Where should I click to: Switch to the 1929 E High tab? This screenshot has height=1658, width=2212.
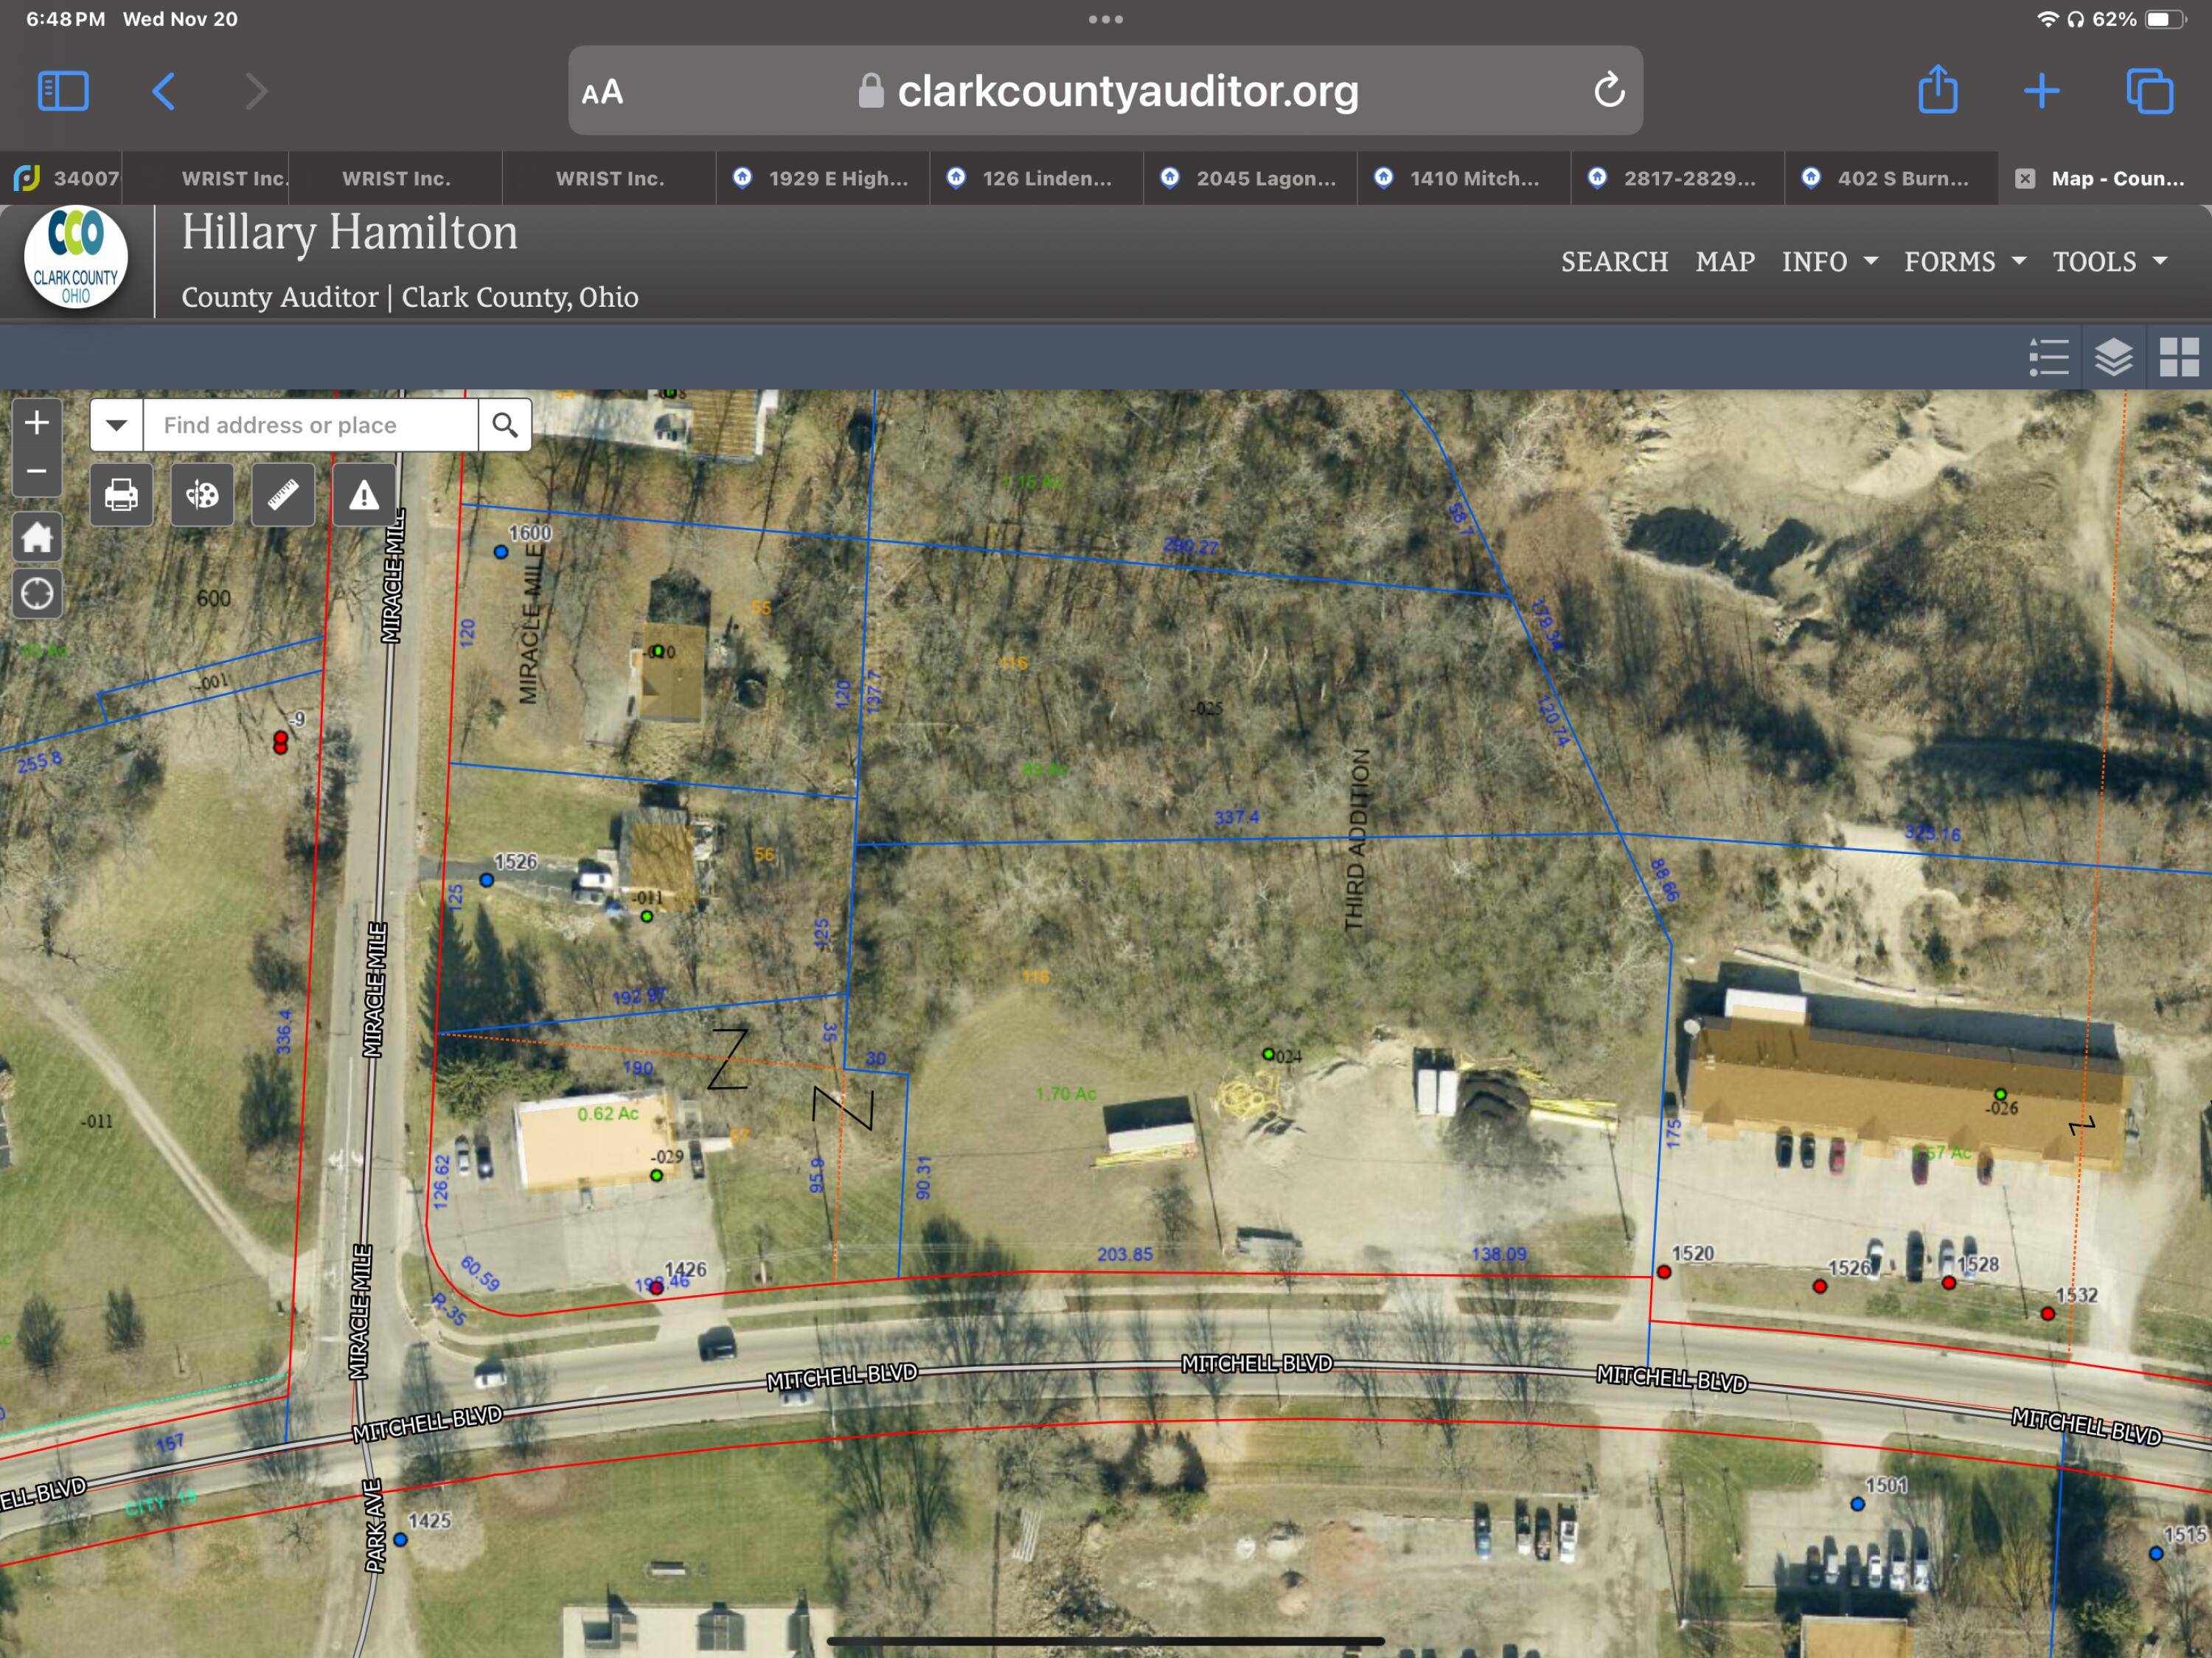tap(823, 178)
